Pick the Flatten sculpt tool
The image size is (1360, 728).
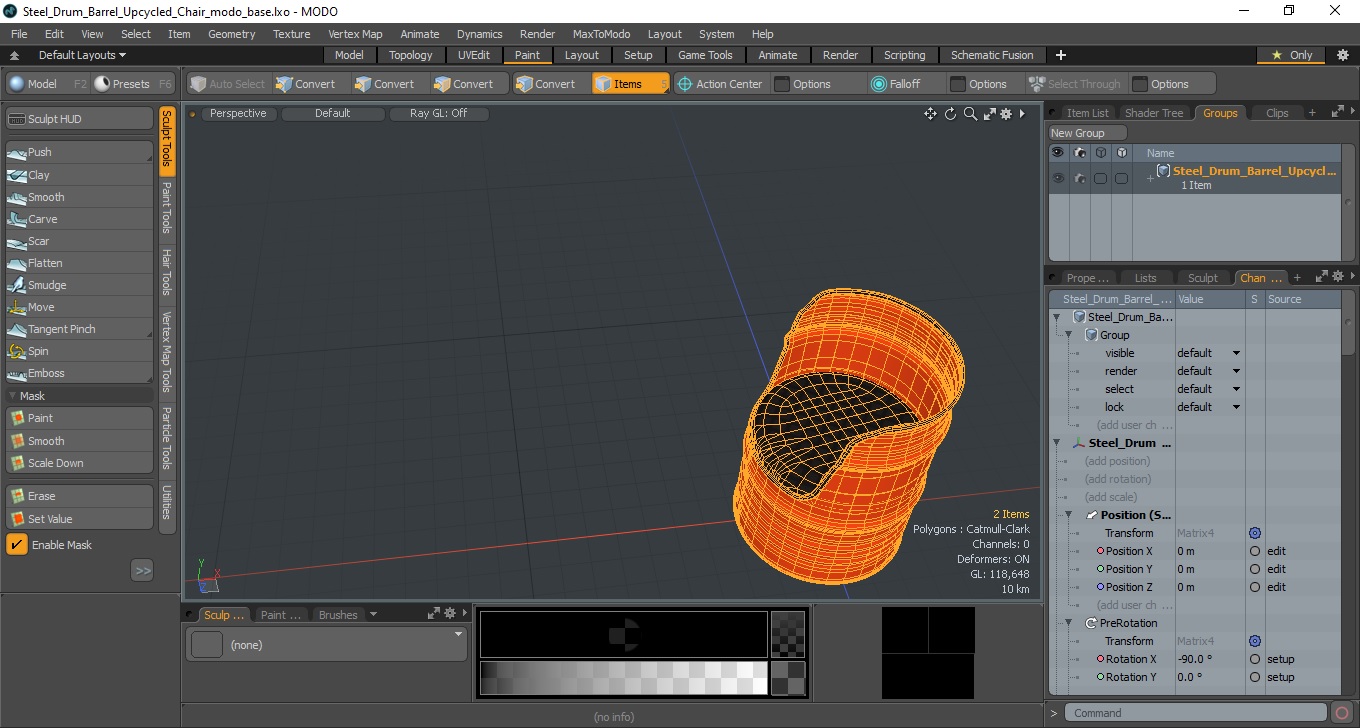coord(80,263)
